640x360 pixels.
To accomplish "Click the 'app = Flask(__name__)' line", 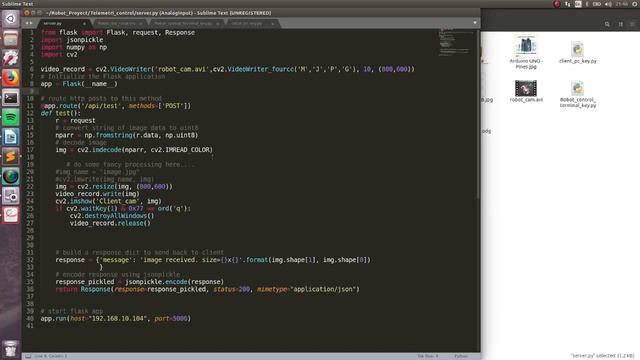I will (x=79, y=84).
